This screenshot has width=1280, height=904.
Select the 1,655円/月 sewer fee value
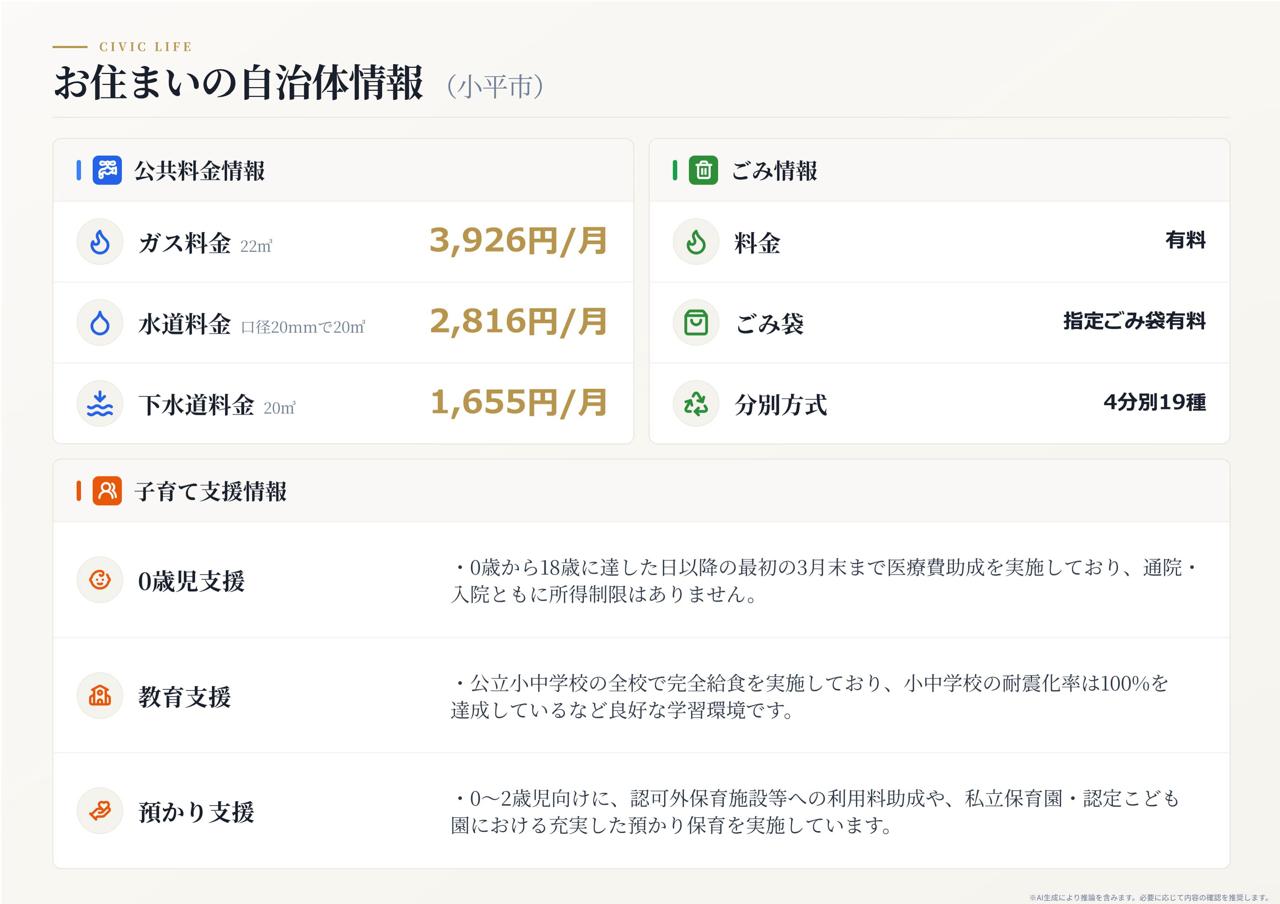[x=519, y=403]
